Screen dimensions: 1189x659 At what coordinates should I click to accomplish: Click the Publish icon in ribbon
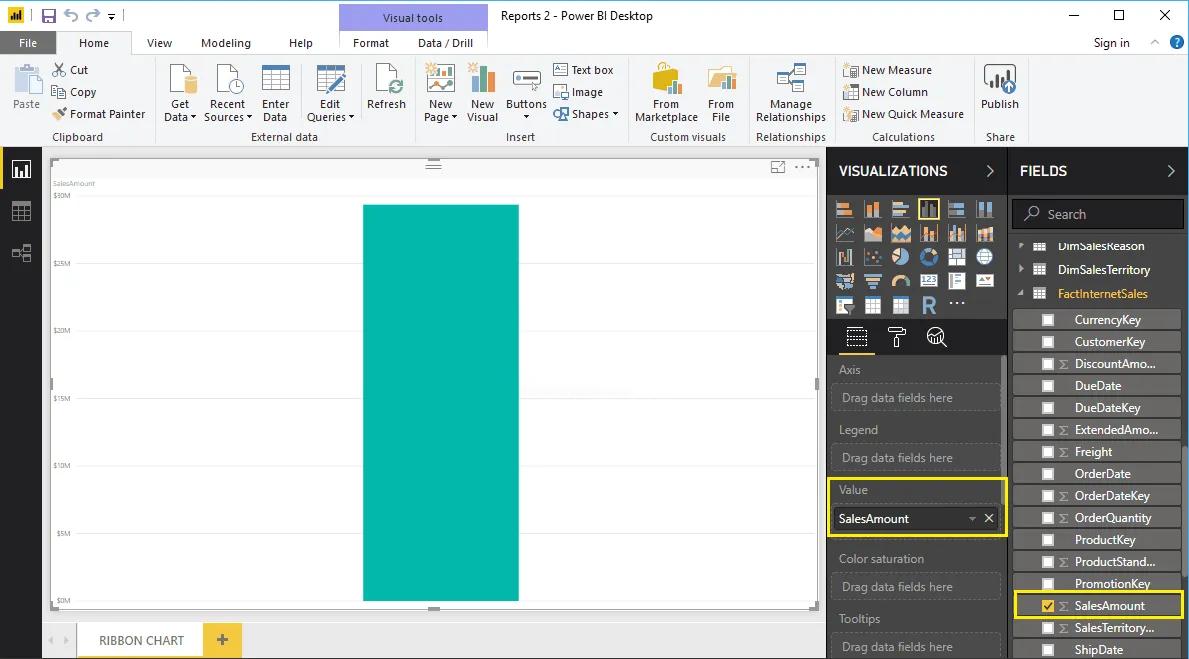tap(999, 88)
